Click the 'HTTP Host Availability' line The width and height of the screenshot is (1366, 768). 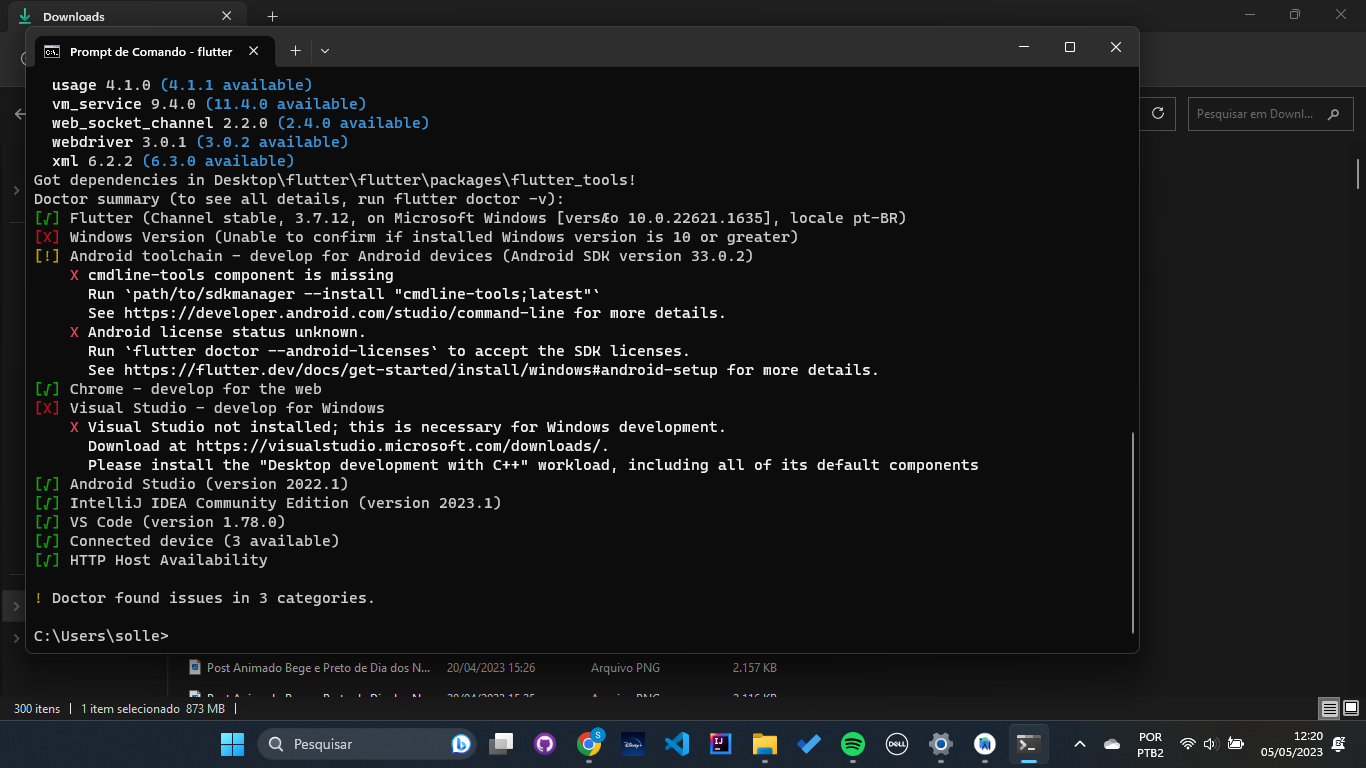point(151,560)
